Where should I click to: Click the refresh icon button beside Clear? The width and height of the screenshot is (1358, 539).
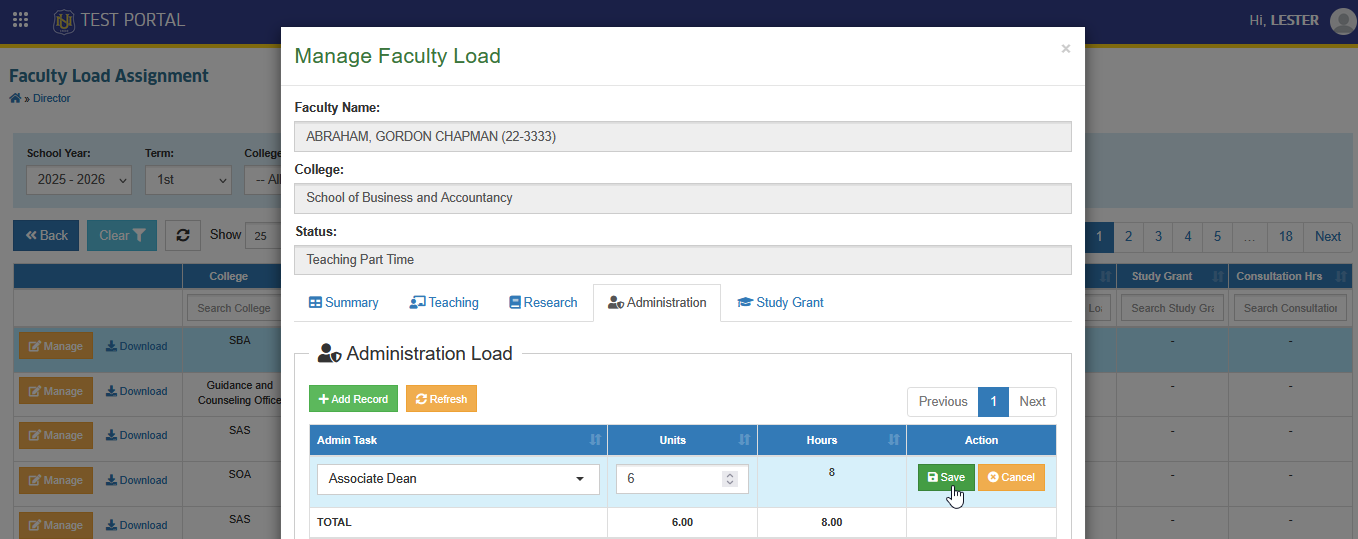[x=183, y=236]
